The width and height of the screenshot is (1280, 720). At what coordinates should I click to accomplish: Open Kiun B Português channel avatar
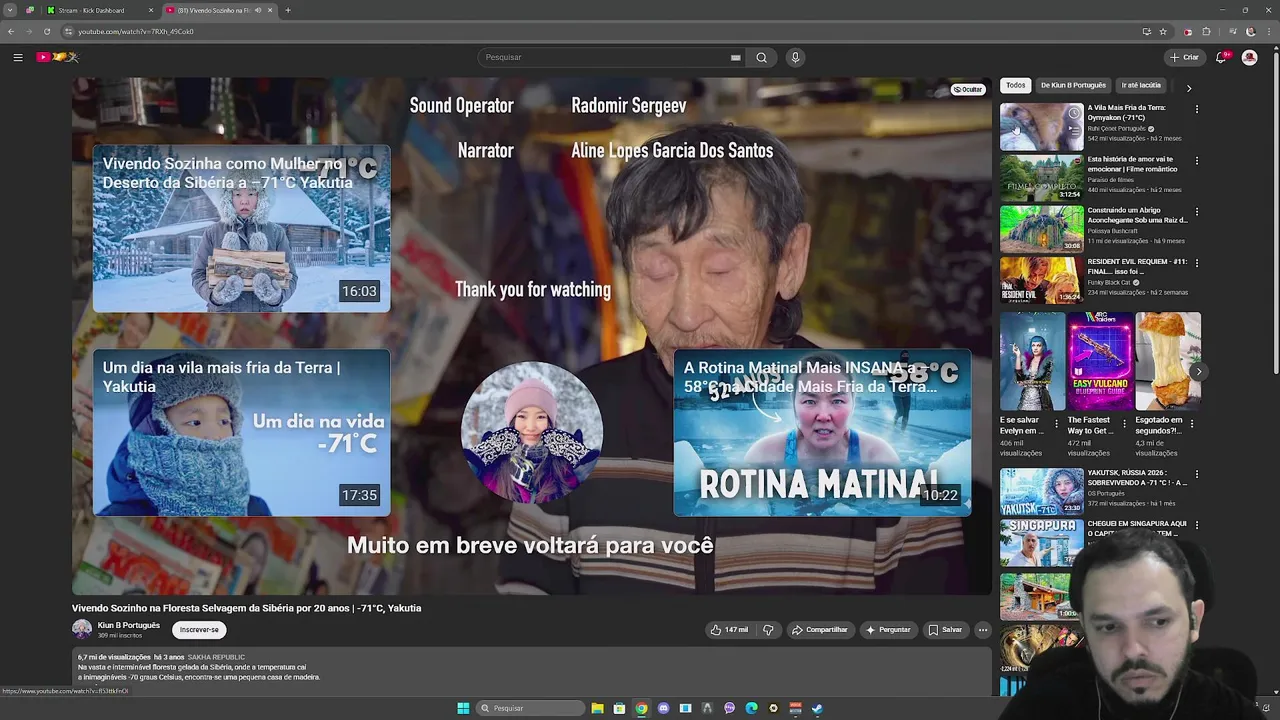pos(82,629)
